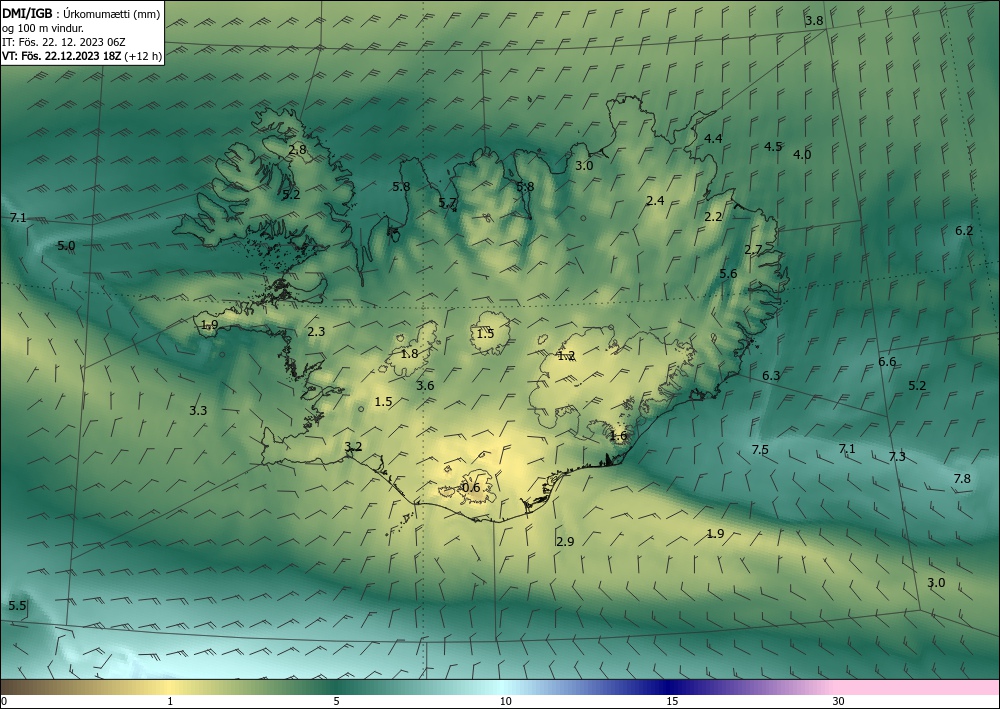Select the 5.7 value on the map
This screenshot has height=709, width=1000.
[448, 203]
